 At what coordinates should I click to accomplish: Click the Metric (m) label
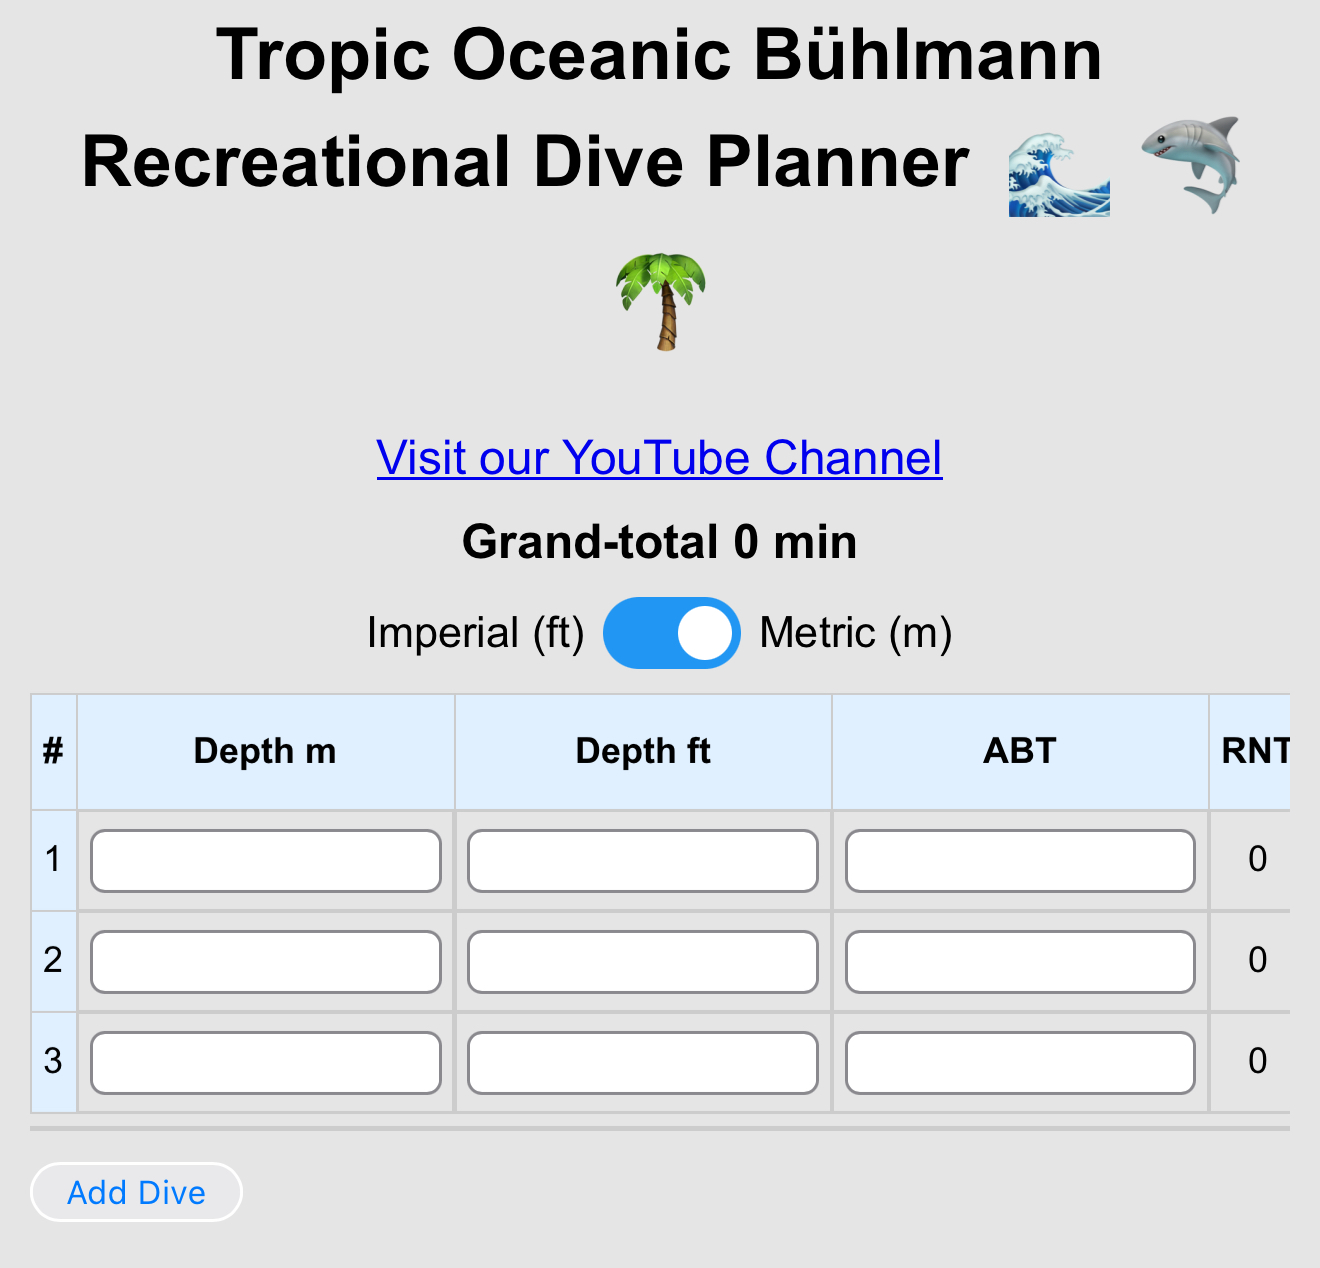pyautogui.click(x=856, y=633)
